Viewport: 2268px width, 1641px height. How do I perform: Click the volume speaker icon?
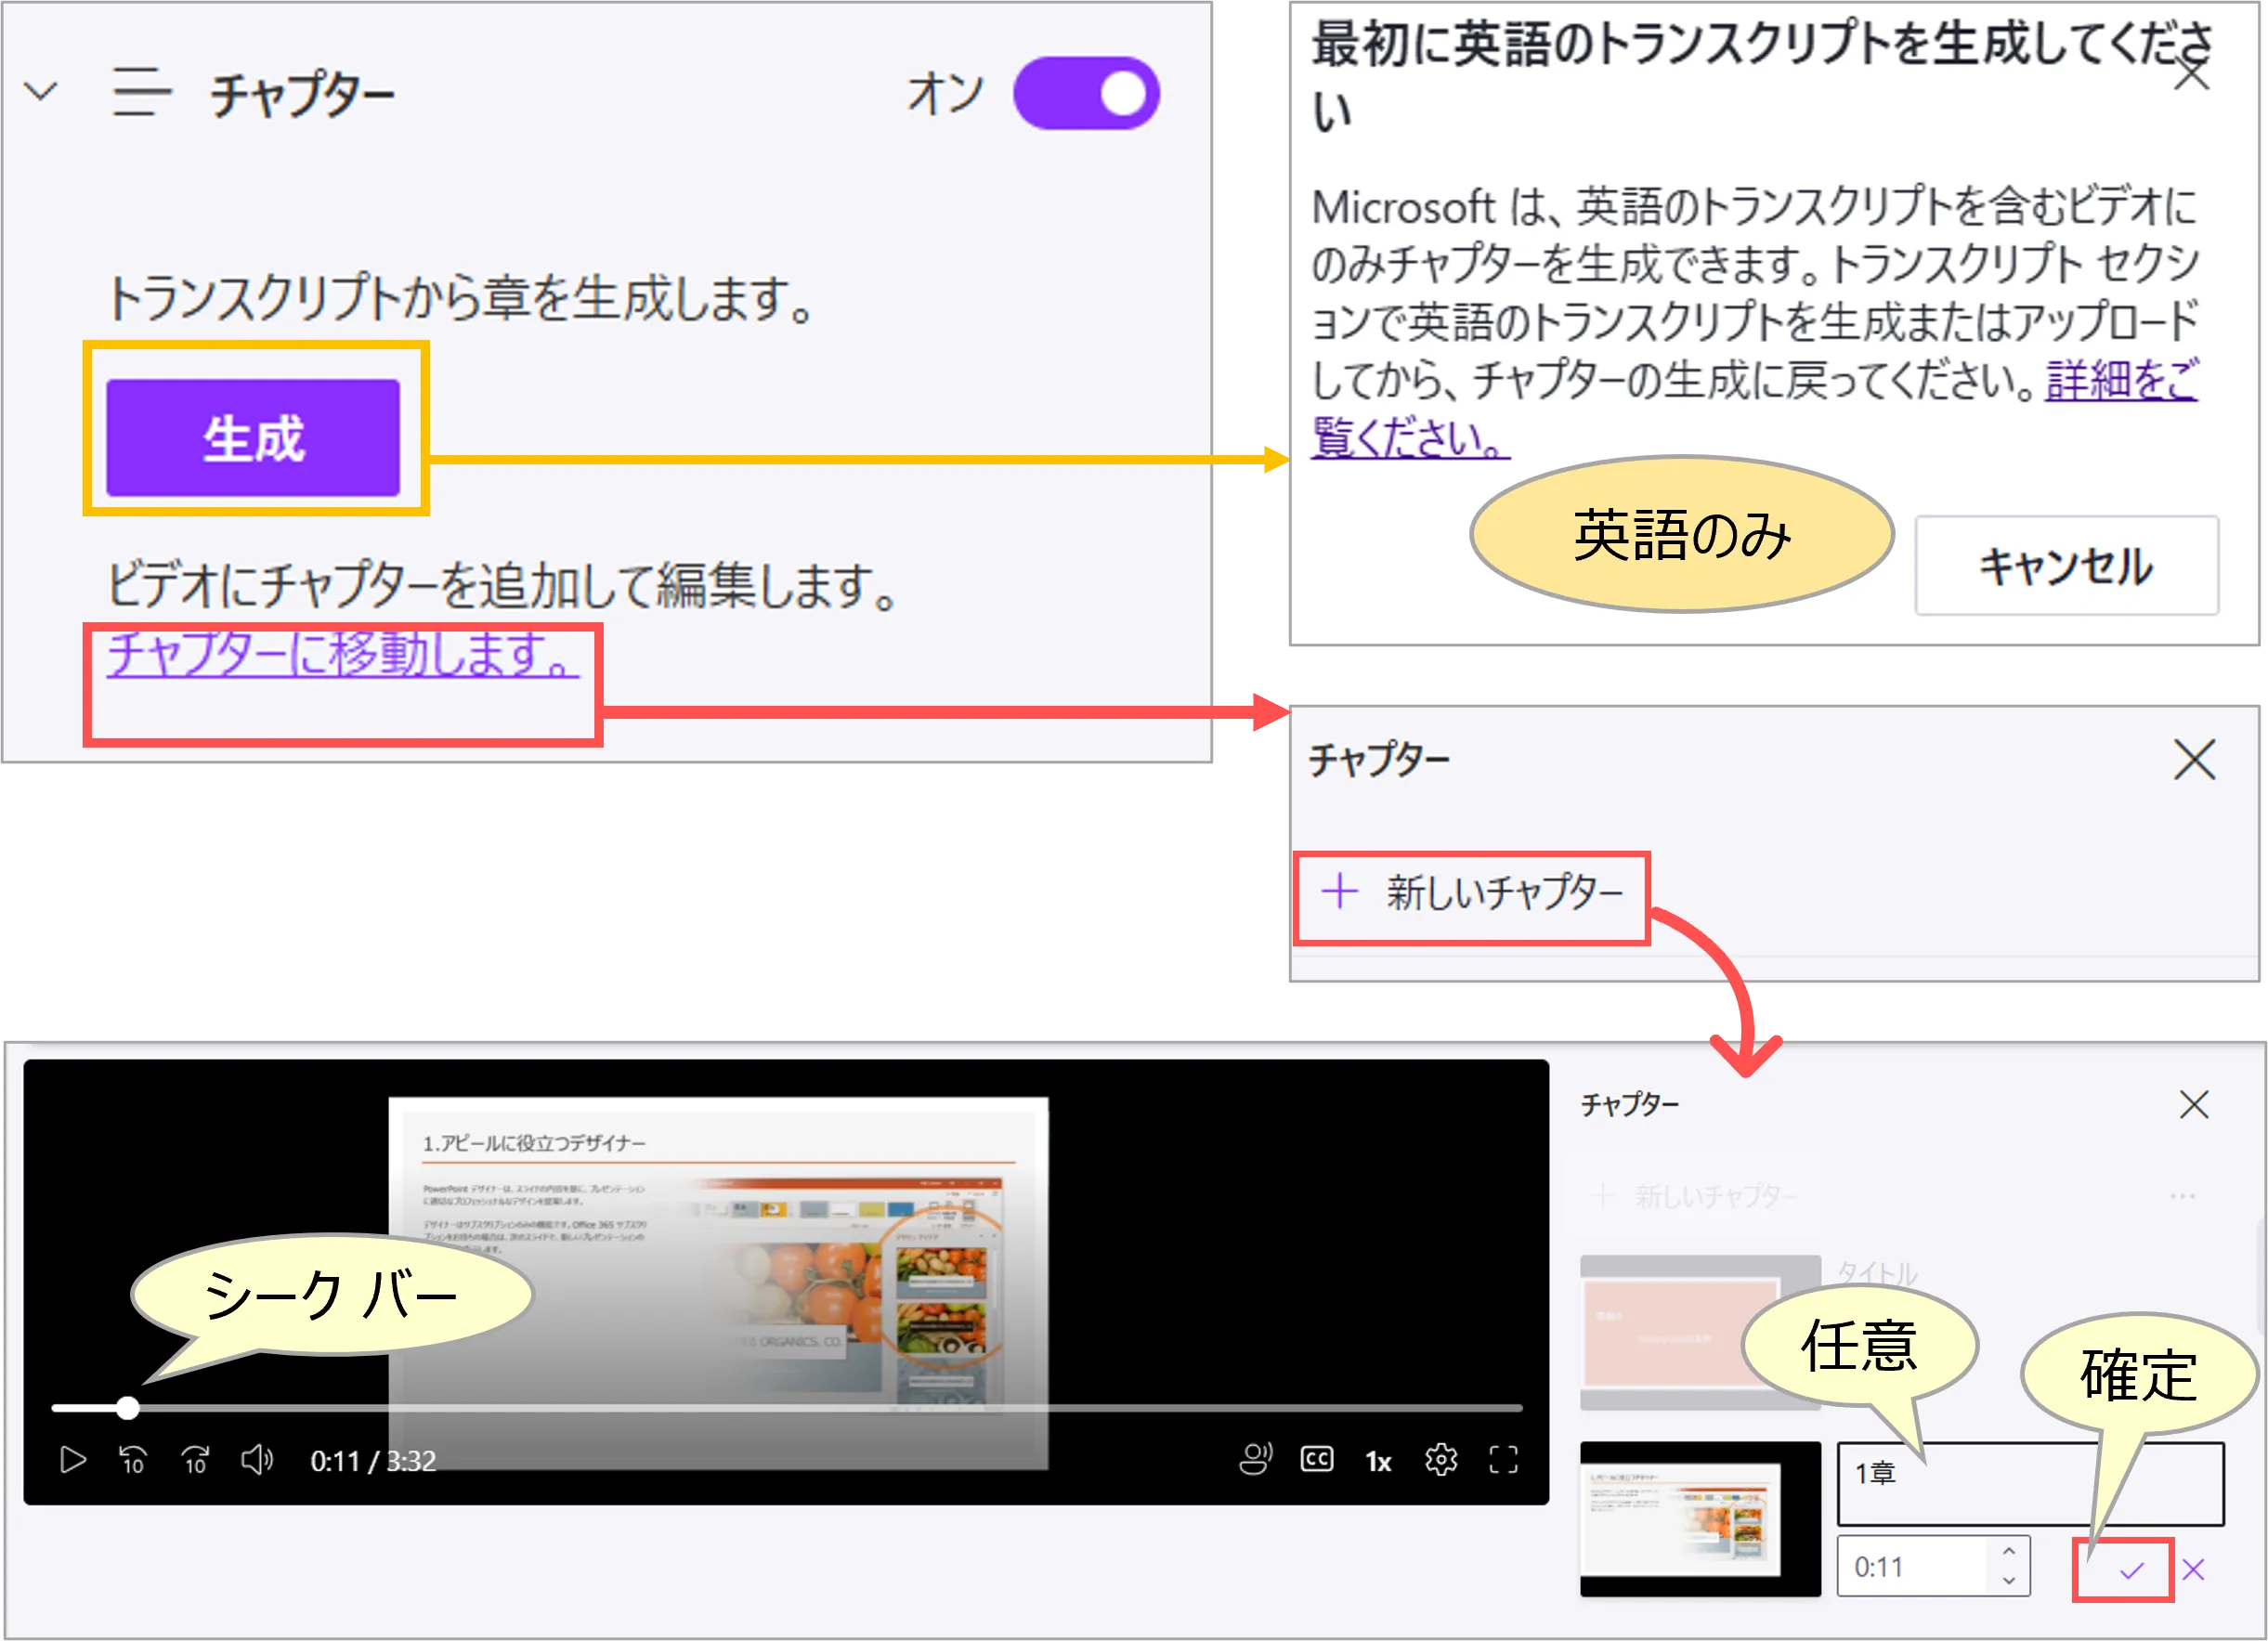click(x=257, y=1461)
